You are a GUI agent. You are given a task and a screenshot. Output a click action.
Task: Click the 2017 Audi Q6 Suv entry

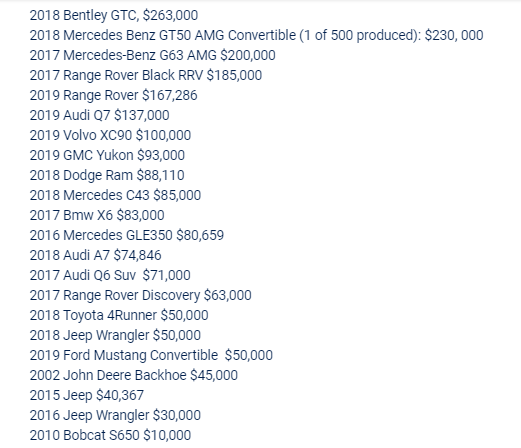[110, 275]
